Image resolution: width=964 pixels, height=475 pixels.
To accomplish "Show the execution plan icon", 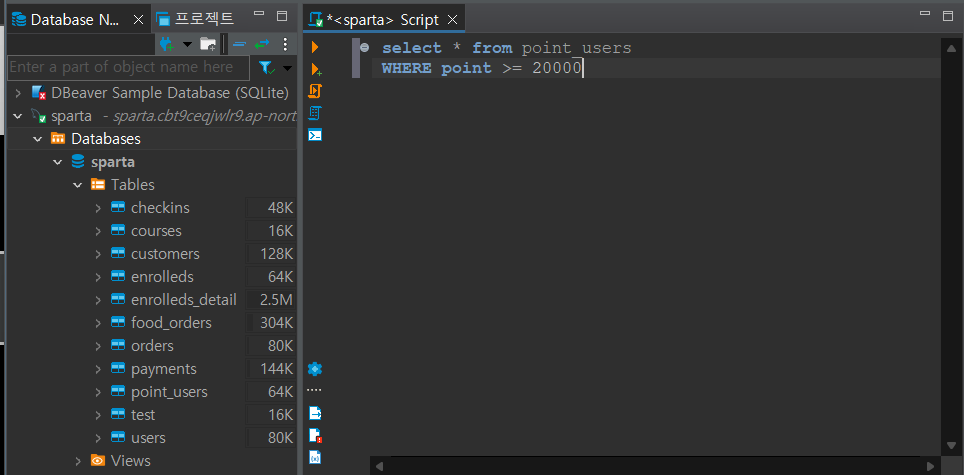I will (x=315, y=113).
